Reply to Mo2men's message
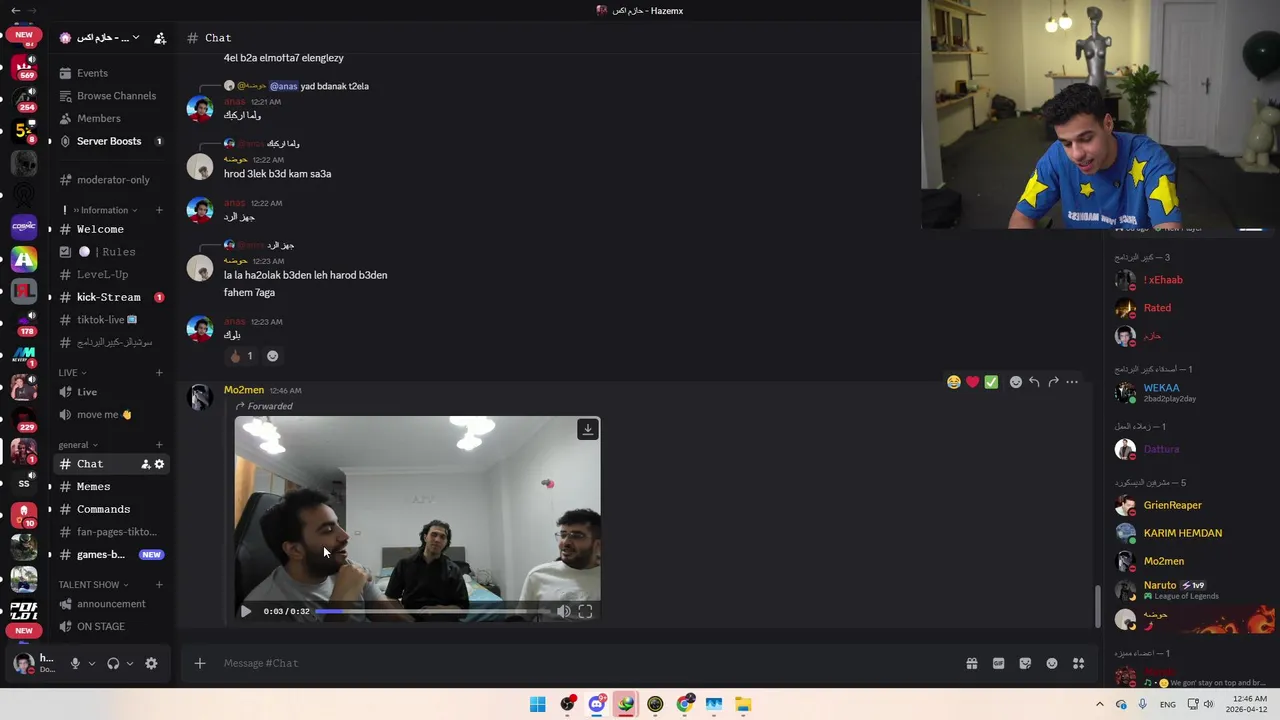The image size is (1280, 720). coord(1034,382)
